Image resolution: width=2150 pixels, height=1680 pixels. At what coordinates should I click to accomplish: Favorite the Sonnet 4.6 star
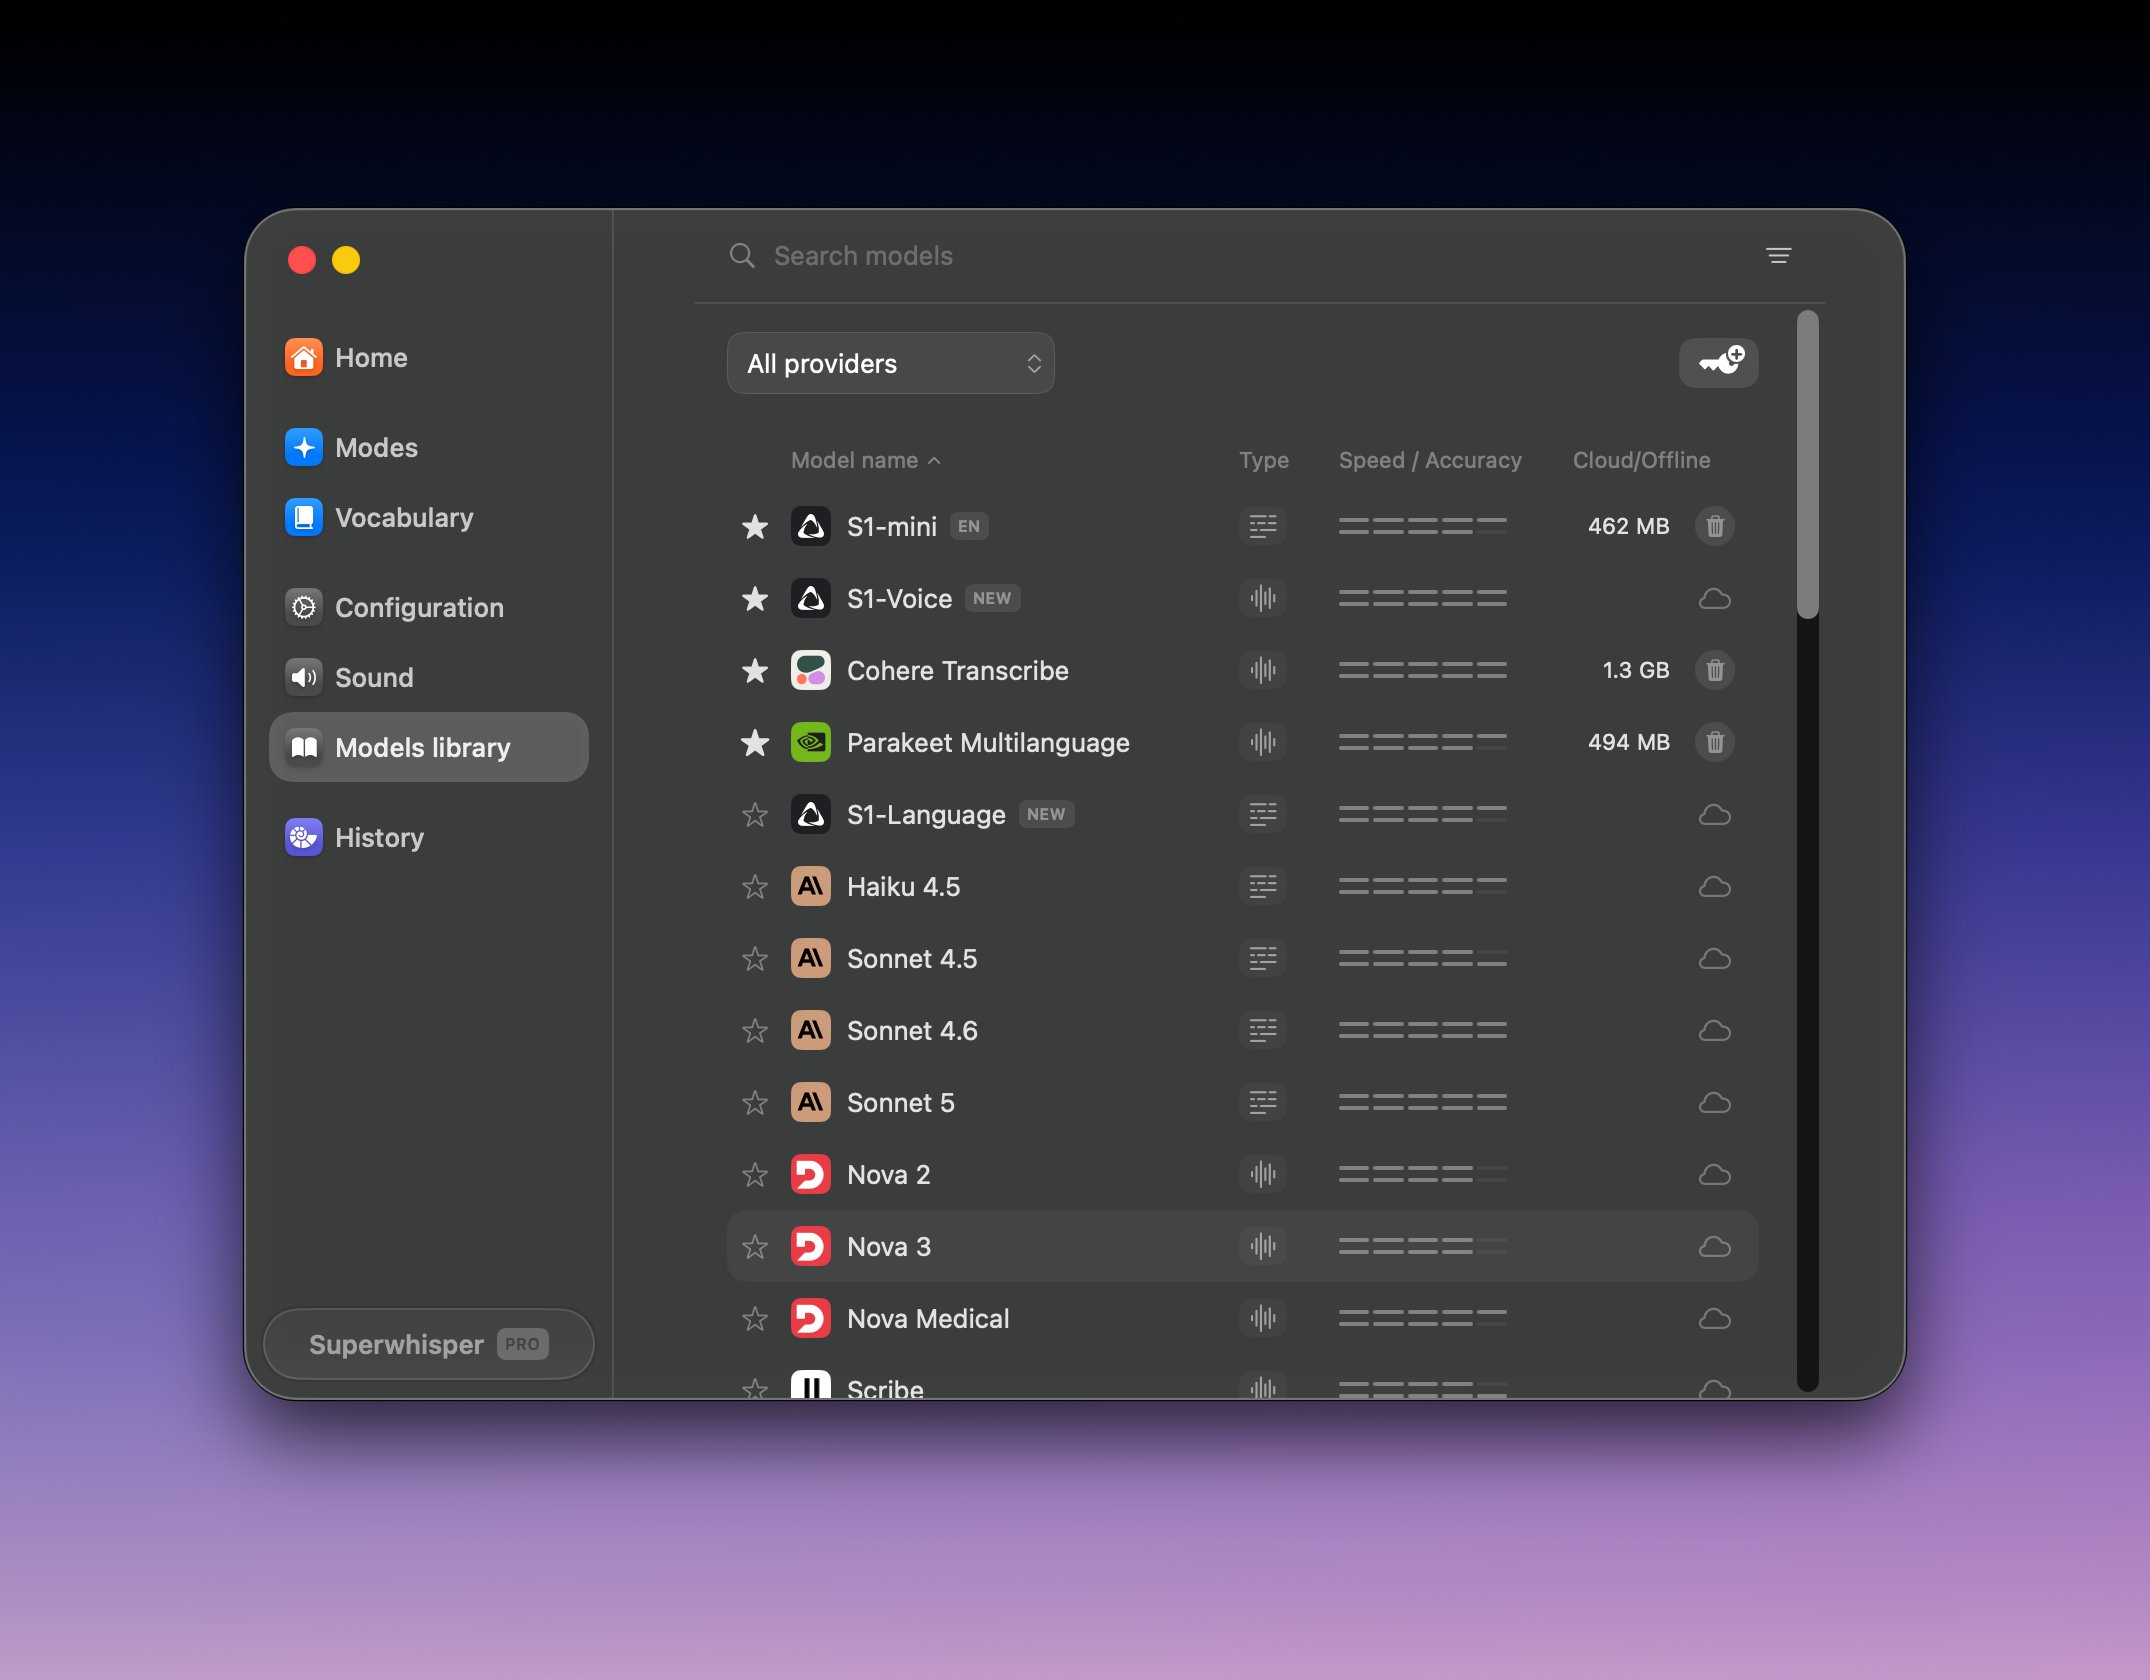tap(755, 1030)
